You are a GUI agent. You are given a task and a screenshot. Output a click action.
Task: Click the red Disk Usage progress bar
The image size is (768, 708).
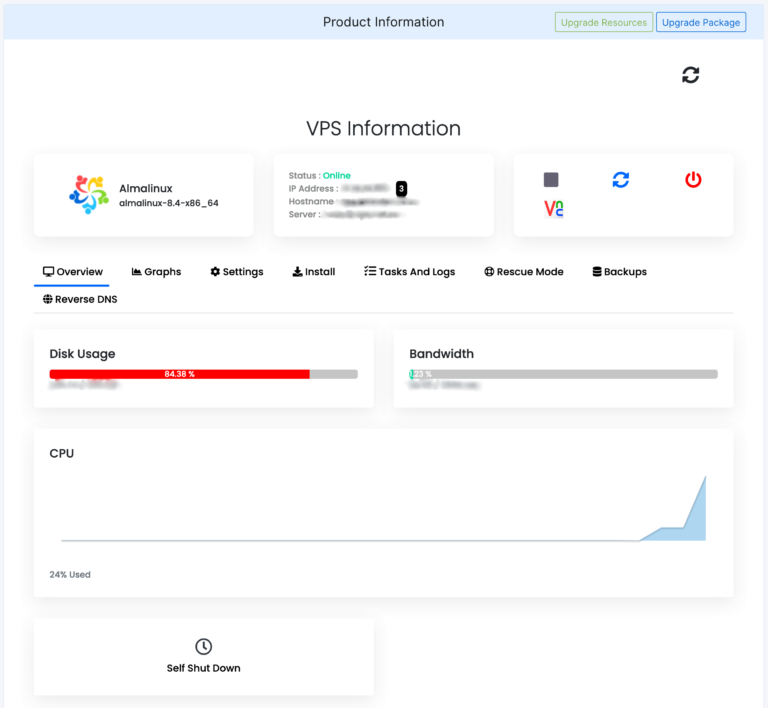coord(180,374)
